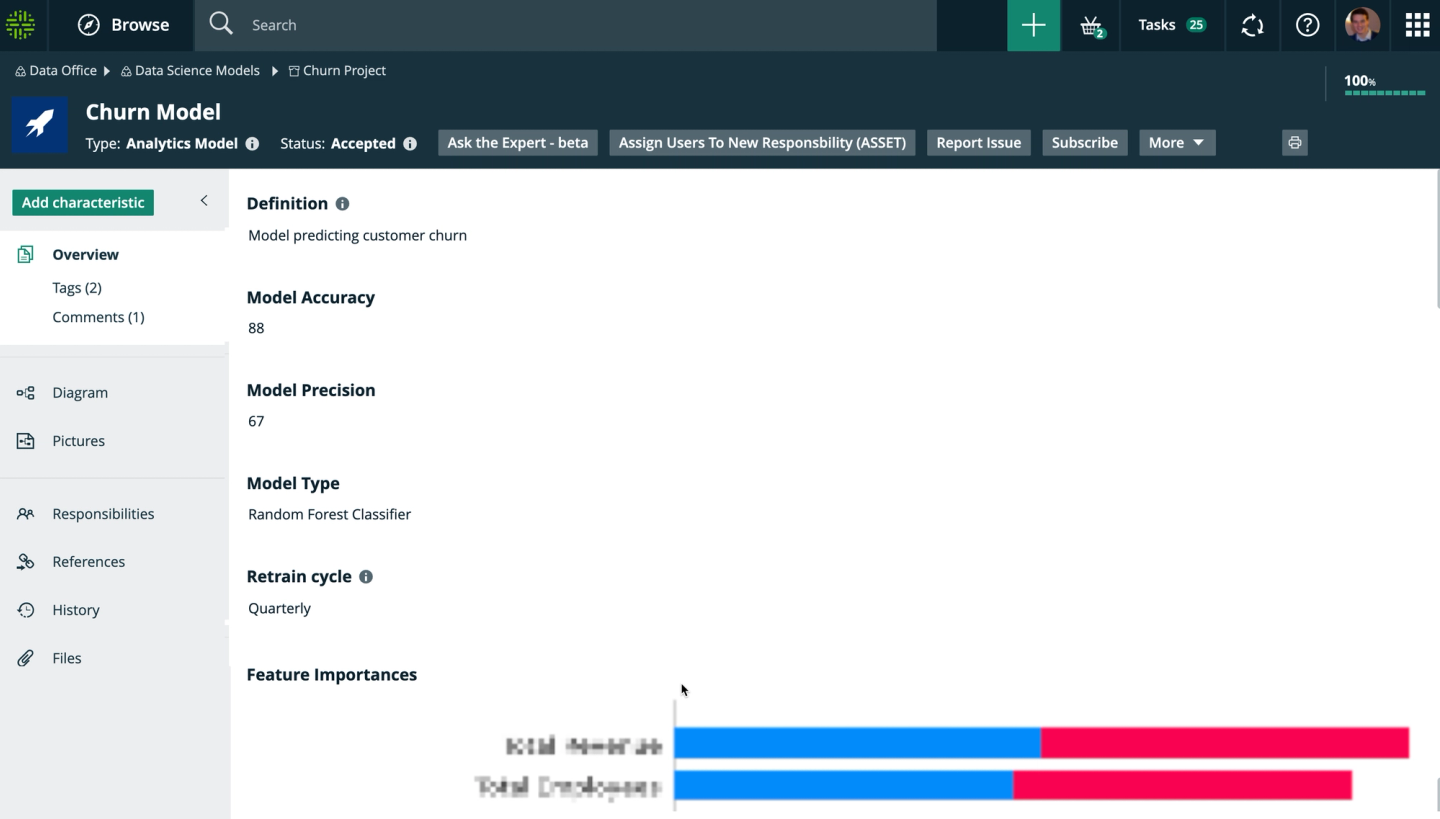Viewport: 1440px width, 819px height.
Task: Click the 100% completeness progress bar
Action: coord(1384,92)
